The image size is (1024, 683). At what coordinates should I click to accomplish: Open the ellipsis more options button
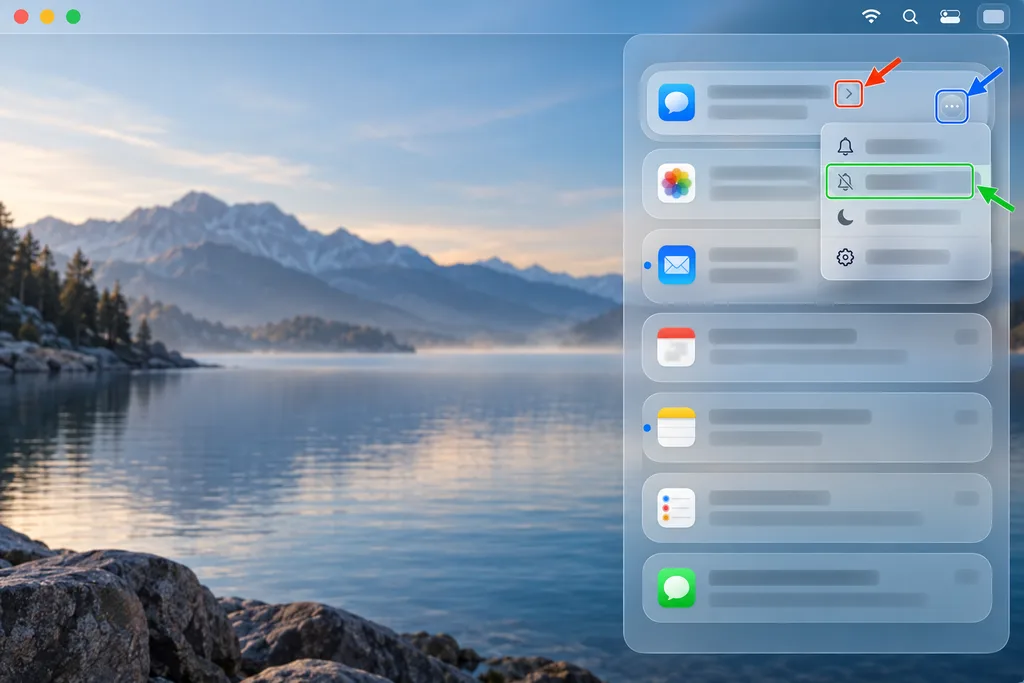tap(952, 106)
